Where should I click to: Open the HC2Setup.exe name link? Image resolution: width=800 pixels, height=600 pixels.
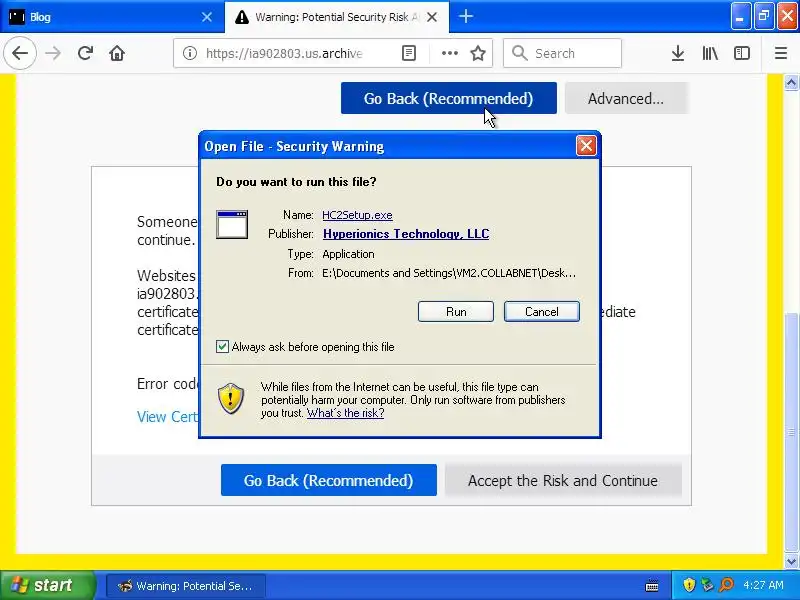tap(357, 215)
